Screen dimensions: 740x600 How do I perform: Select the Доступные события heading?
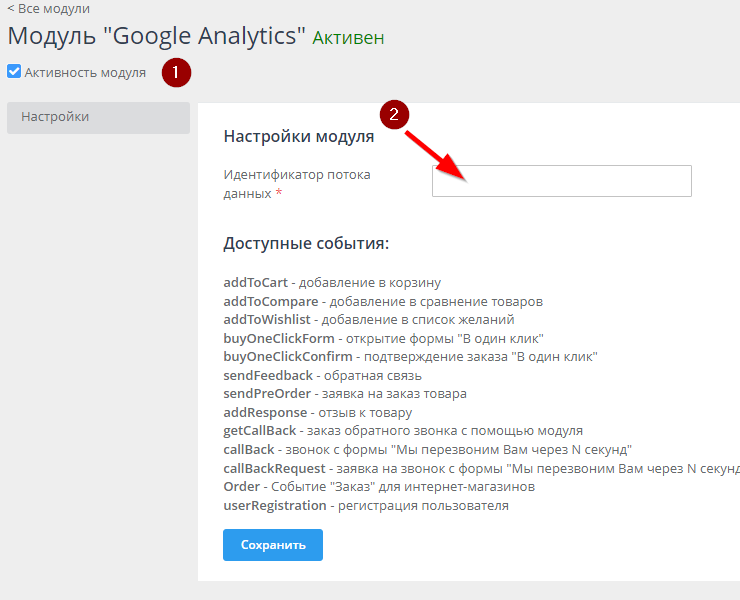coord(306,244)
